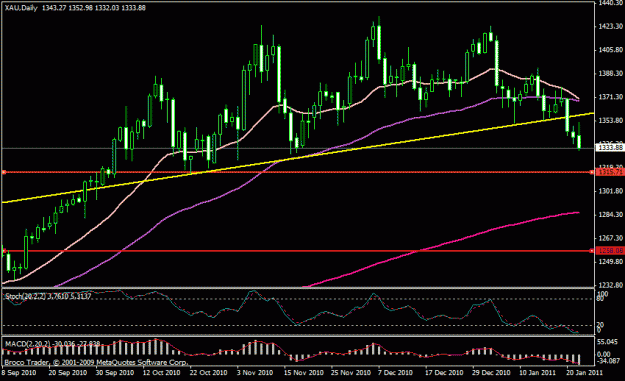Click the 1249.80 price axis label
Viewport: 625px width, 381px height.
point(610,262)
